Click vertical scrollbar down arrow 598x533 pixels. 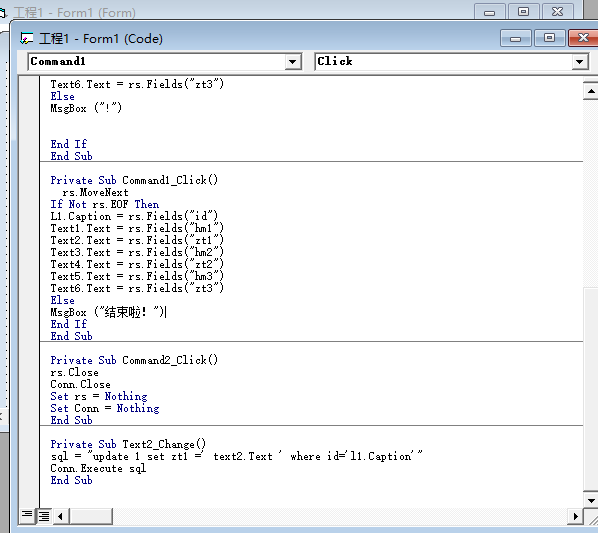(591, 500)
